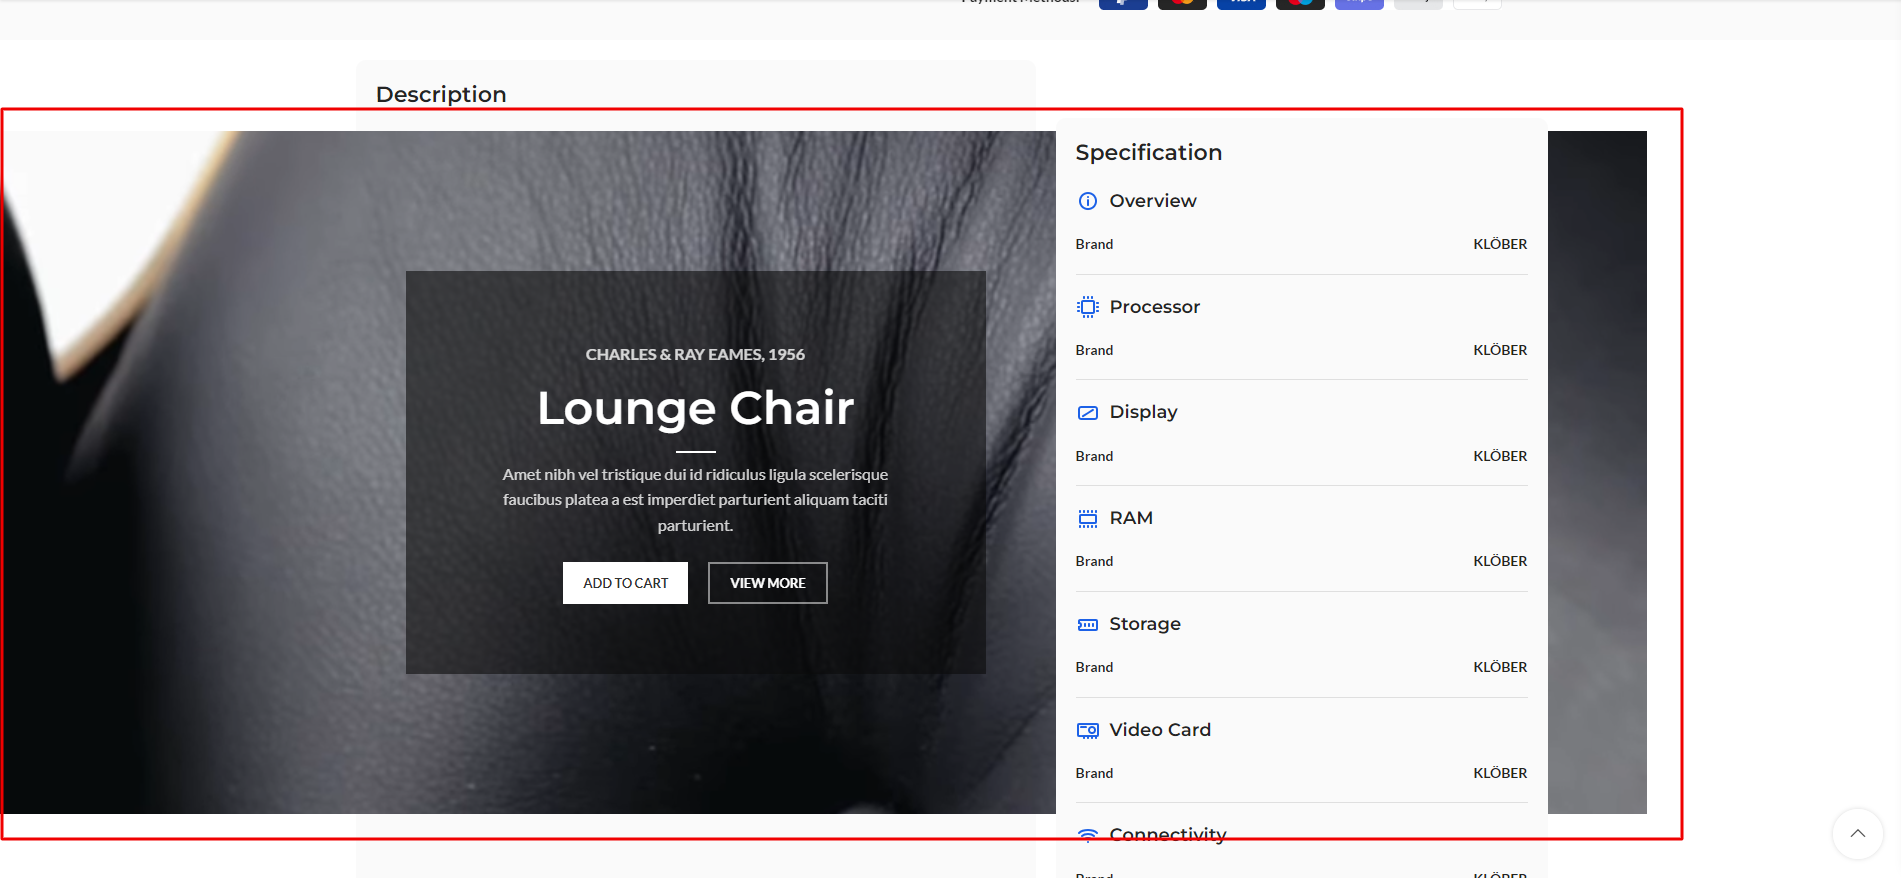
Task: Click the RAM section title
Action: click(x=1131, y=518)
